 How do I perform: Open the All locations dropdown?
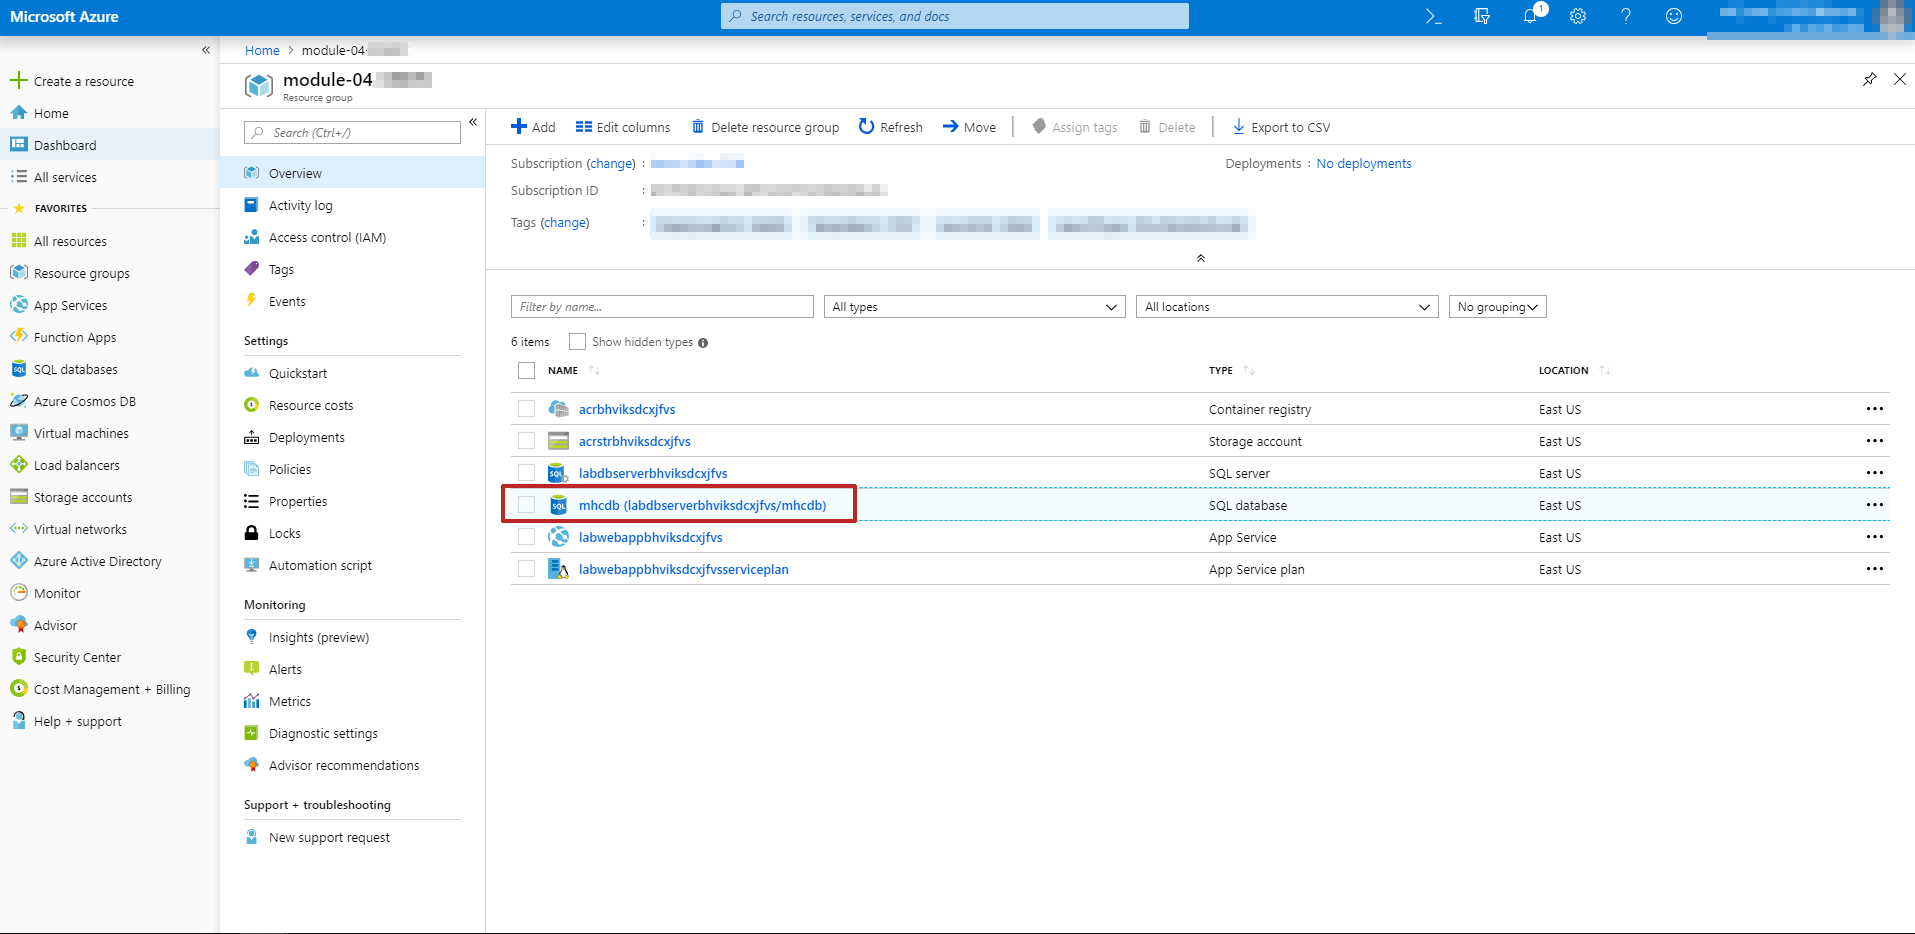[x=1287, y=307]
